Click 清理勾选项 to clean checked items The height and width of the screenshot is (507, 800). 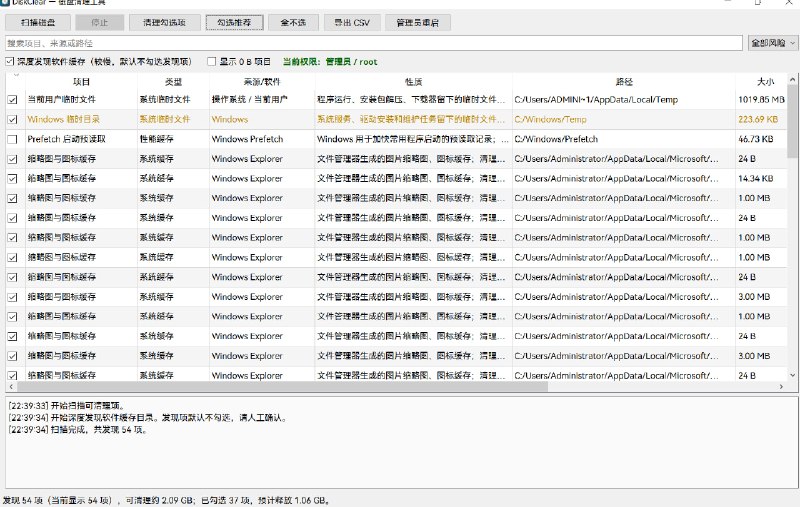click(x=164, y=22)
